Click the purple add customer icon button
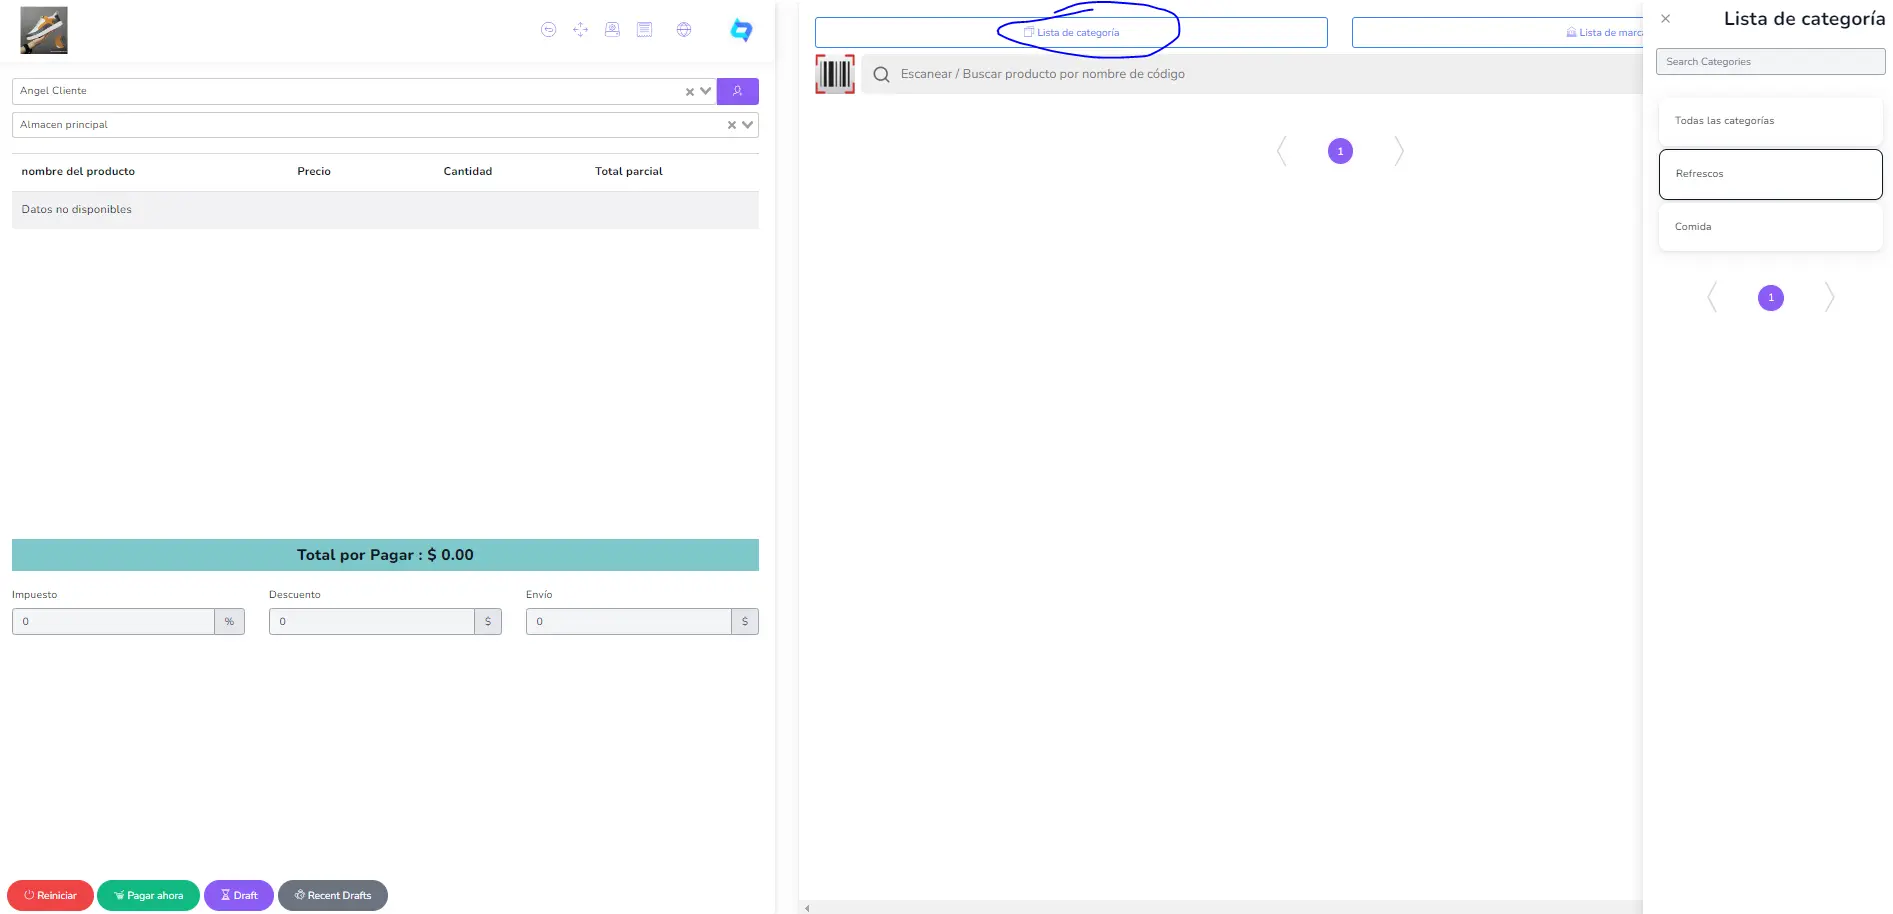Image resolution: width=1893 pixels, height=914 pixels. (x=737, y=91)
